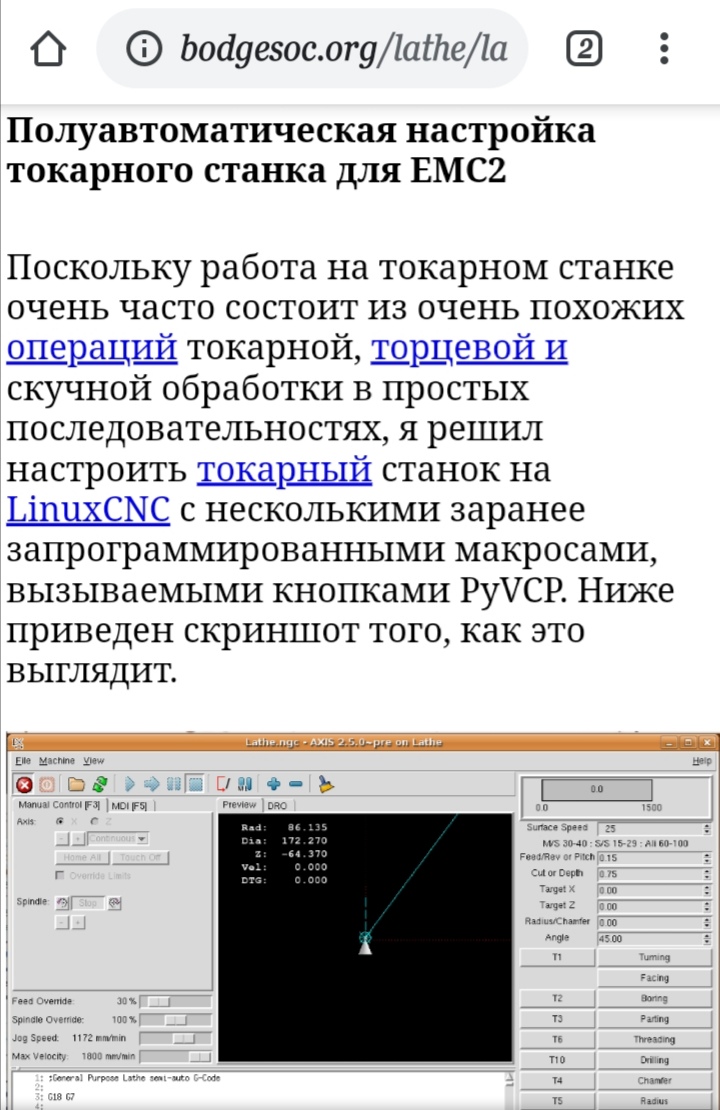
Task: Open the View menu in AXIS
Action: [93, 760]
